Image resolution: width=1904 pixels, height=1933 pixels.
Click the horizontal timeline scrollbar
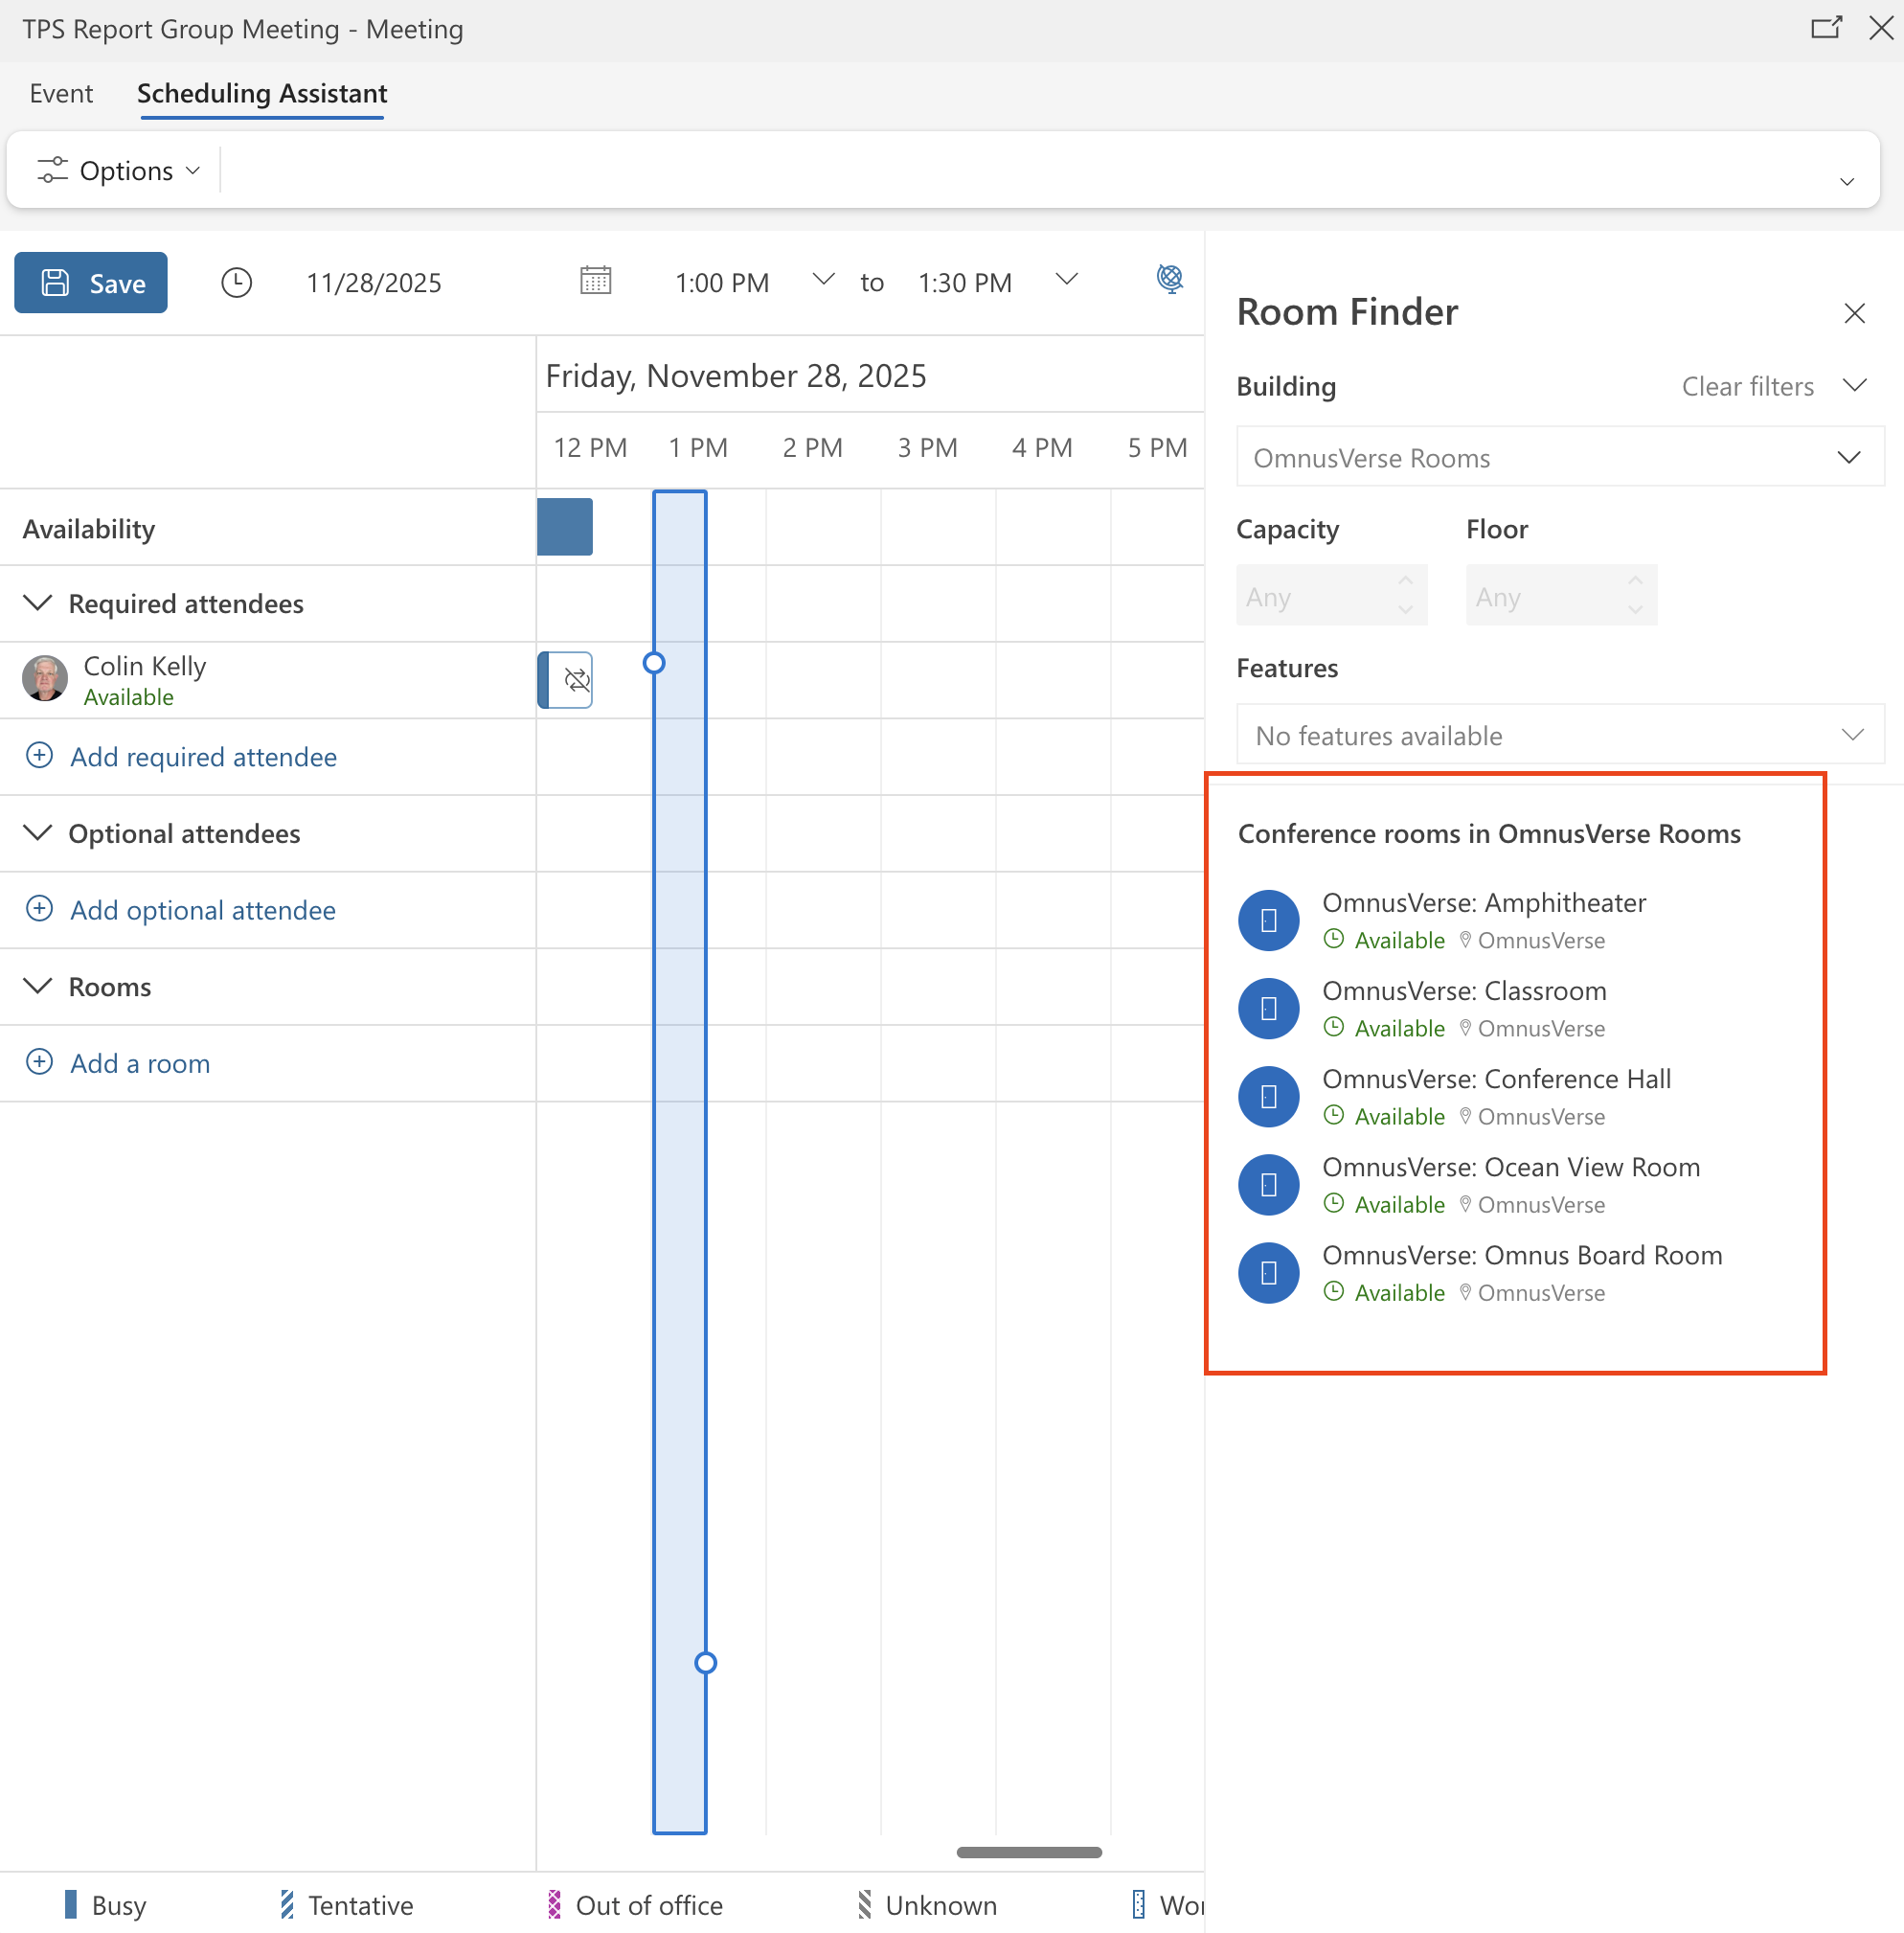(x=1028, y=1852)
